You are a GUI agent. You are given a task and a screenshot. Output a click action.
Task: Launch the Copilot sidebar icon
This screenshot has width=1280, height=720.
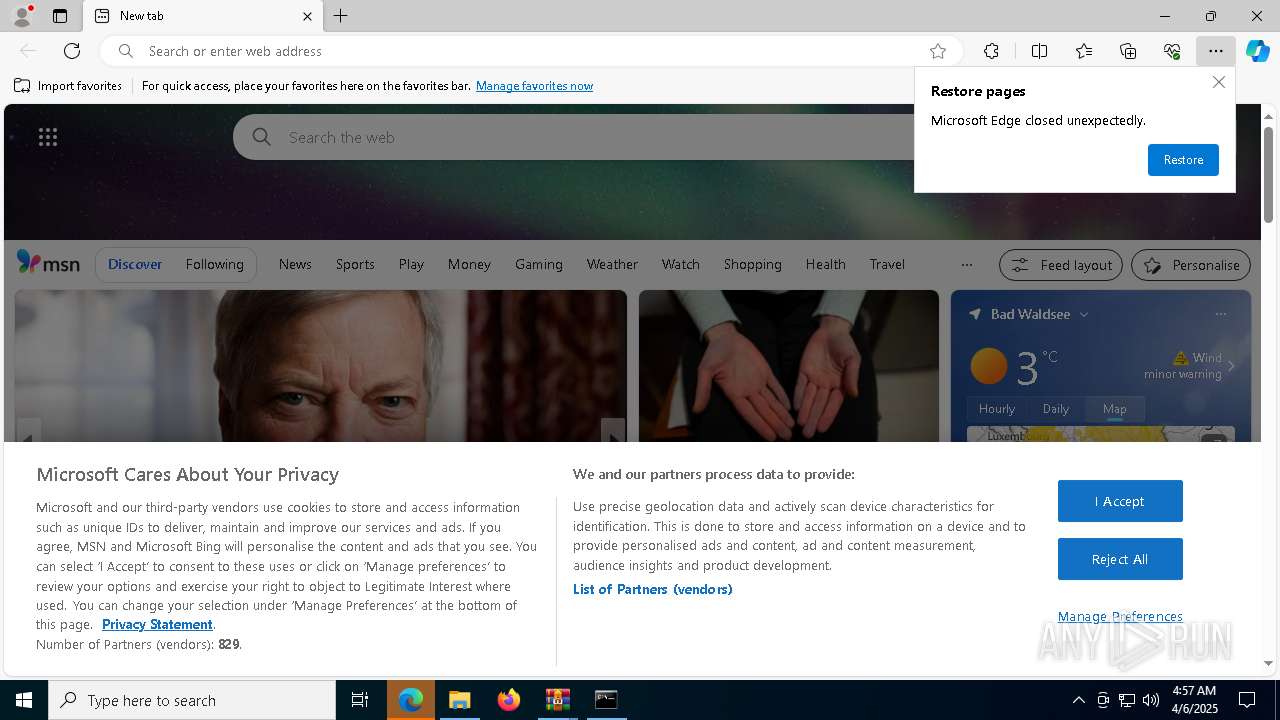(1258, 51)
